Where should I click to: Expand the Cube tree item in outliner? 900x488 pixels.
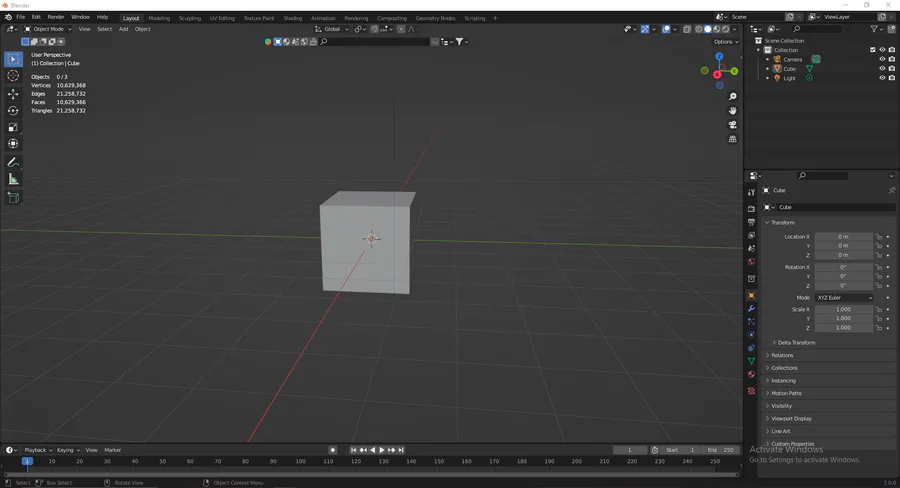point(767,69)
